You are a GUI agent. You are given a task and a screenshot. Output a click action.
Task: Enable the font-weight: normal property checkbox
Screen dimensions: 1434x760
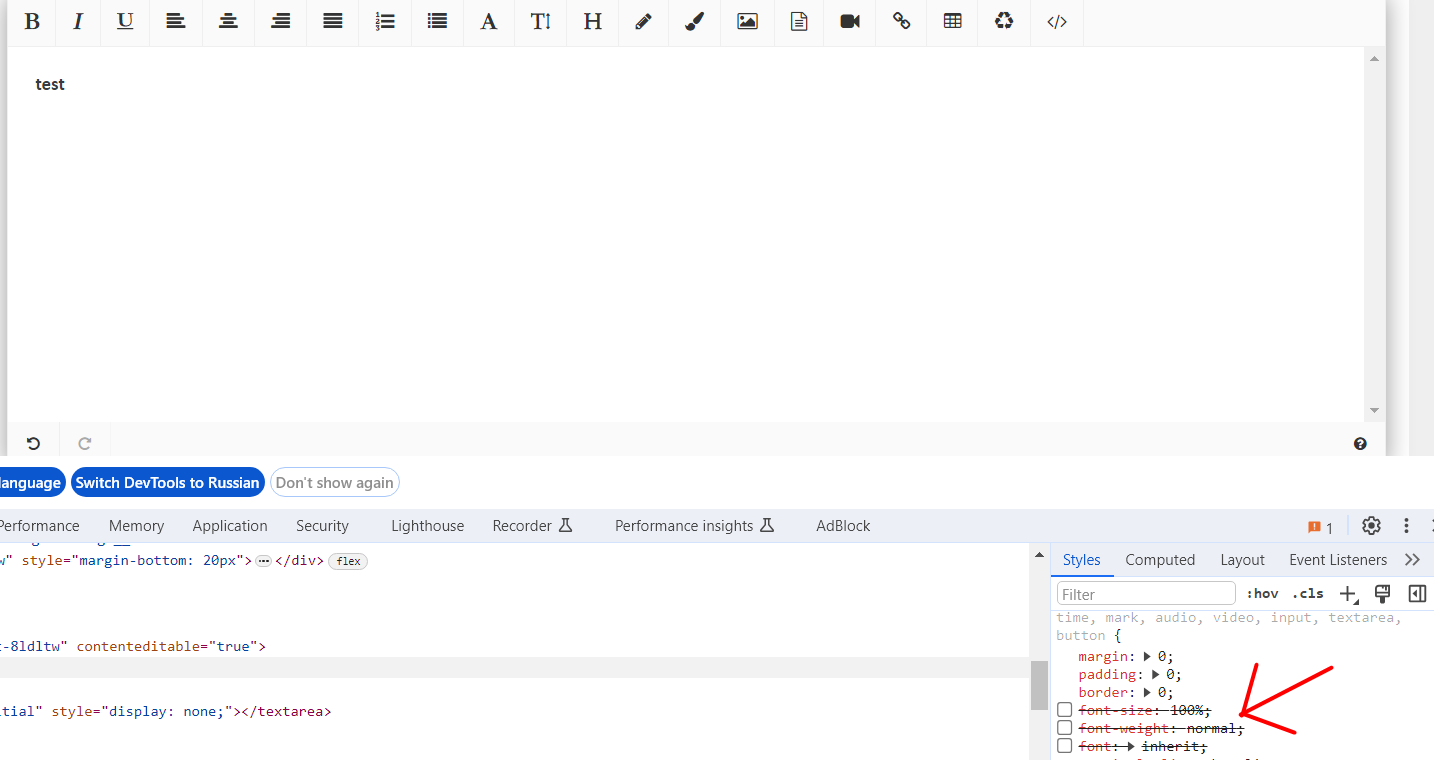click(1065, 728)
